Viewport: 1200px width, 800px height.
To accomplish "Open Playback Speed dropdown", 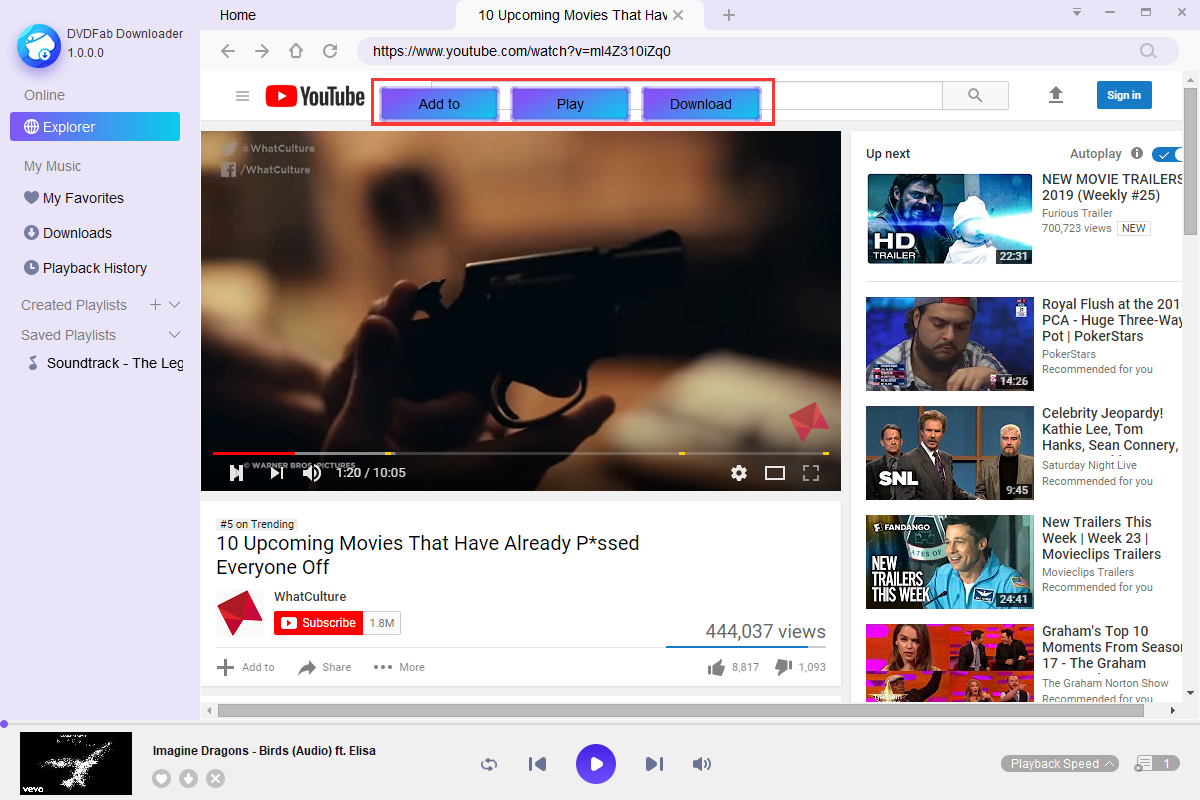I will point(1061,764).
